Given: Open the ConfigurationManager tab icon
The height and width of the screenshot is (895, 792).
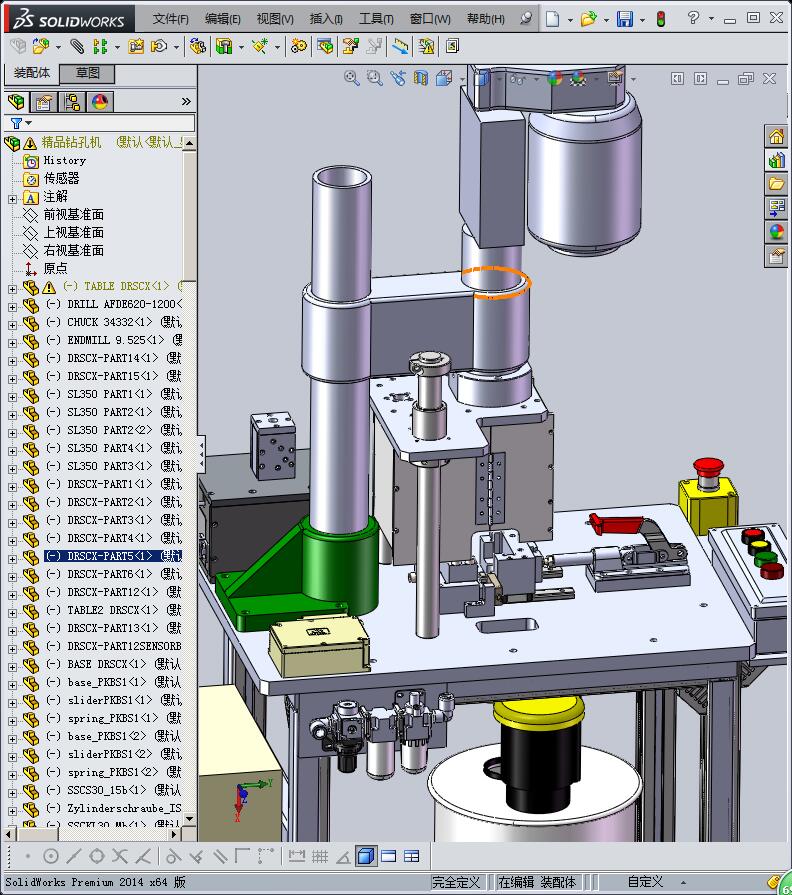Looking at the screenshot, I should click(72, 102).
